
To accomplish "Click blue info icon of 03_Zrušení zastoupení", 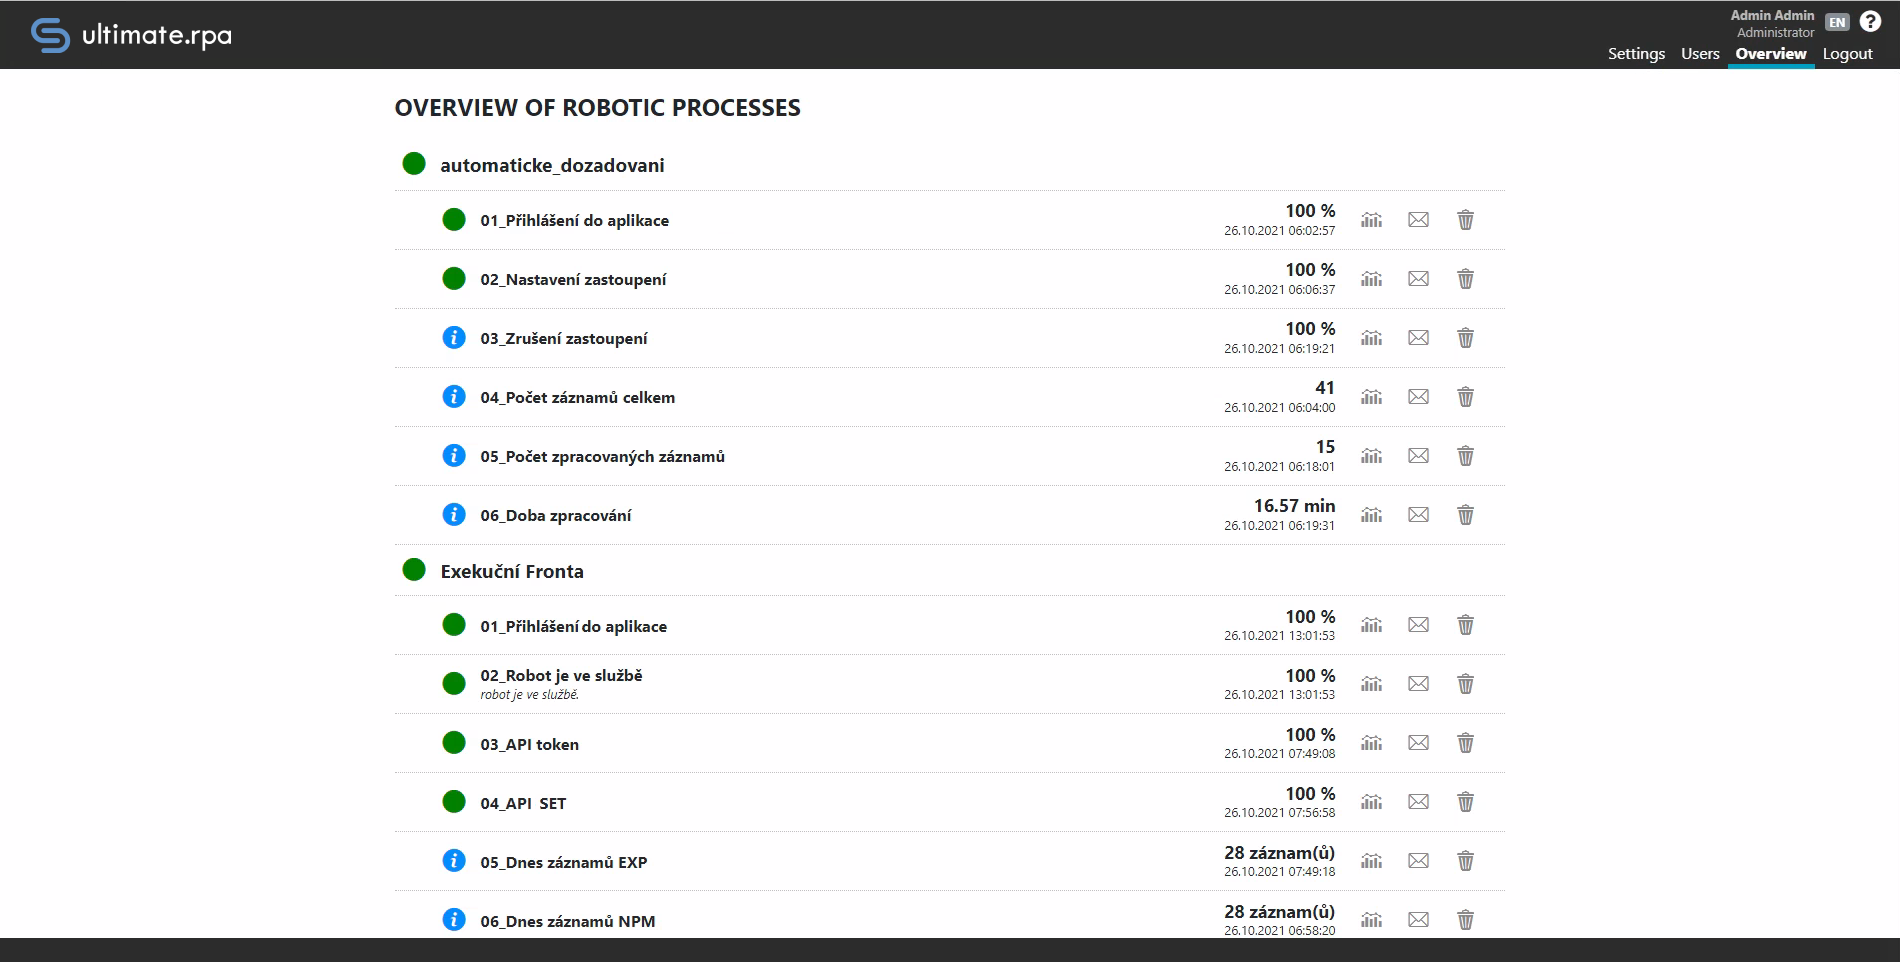I will [454, 338].
